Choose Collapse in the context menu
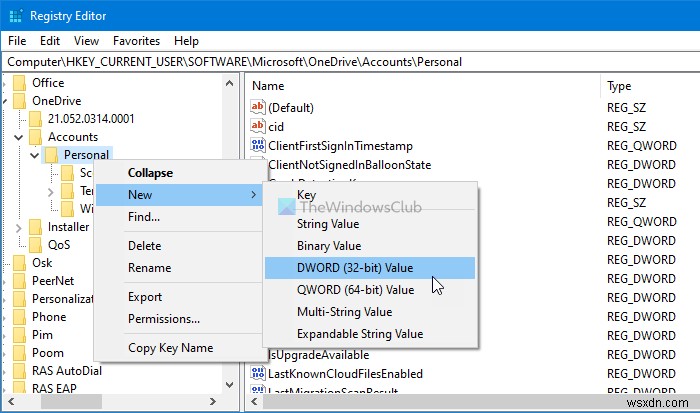 click(179, 173)
